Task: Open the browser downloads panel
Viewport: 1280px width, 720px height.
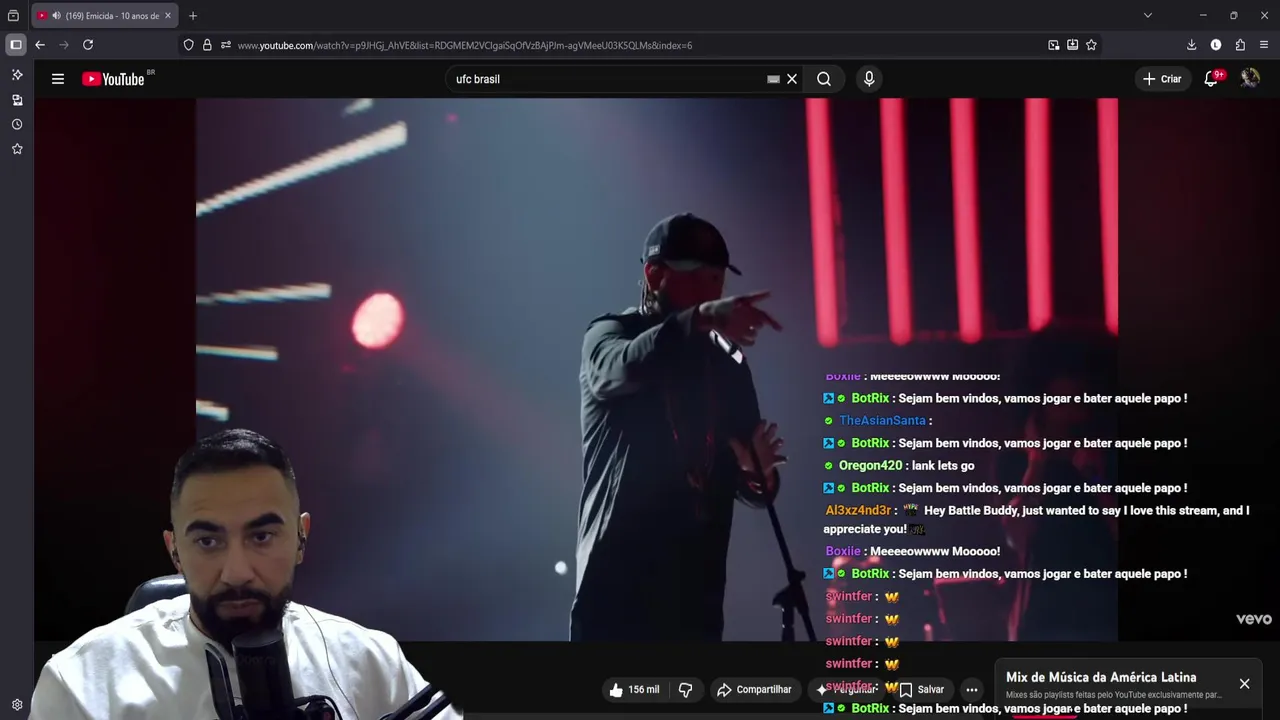Action: 1191,45
